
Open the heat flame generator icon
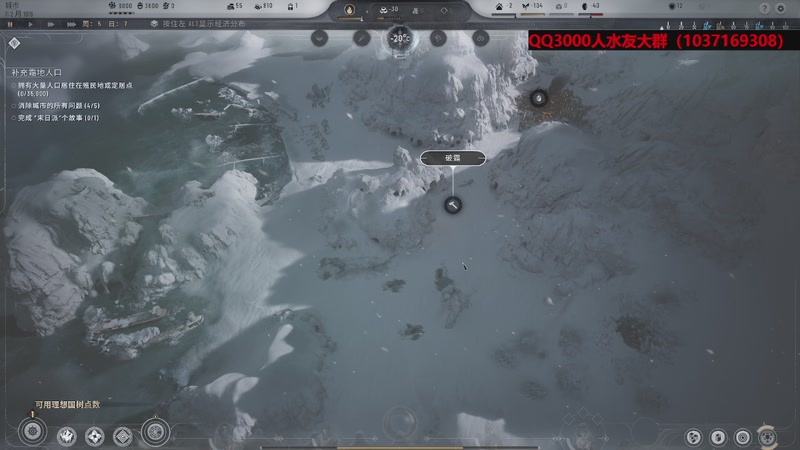pos(349,10)
